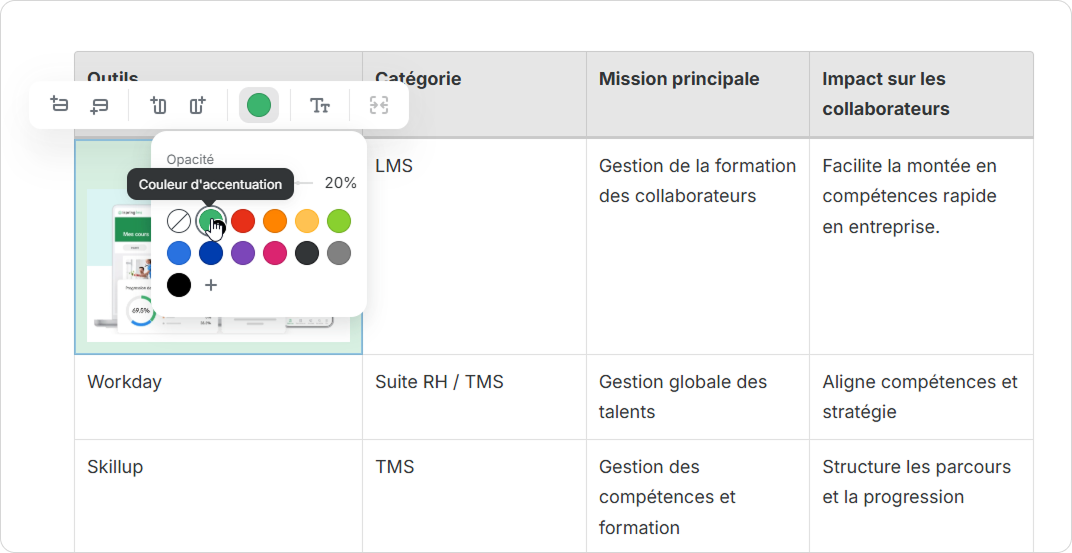Apply the black color swatch
The width and height of the screenshot is (1072, 553).
coord(179,285)
